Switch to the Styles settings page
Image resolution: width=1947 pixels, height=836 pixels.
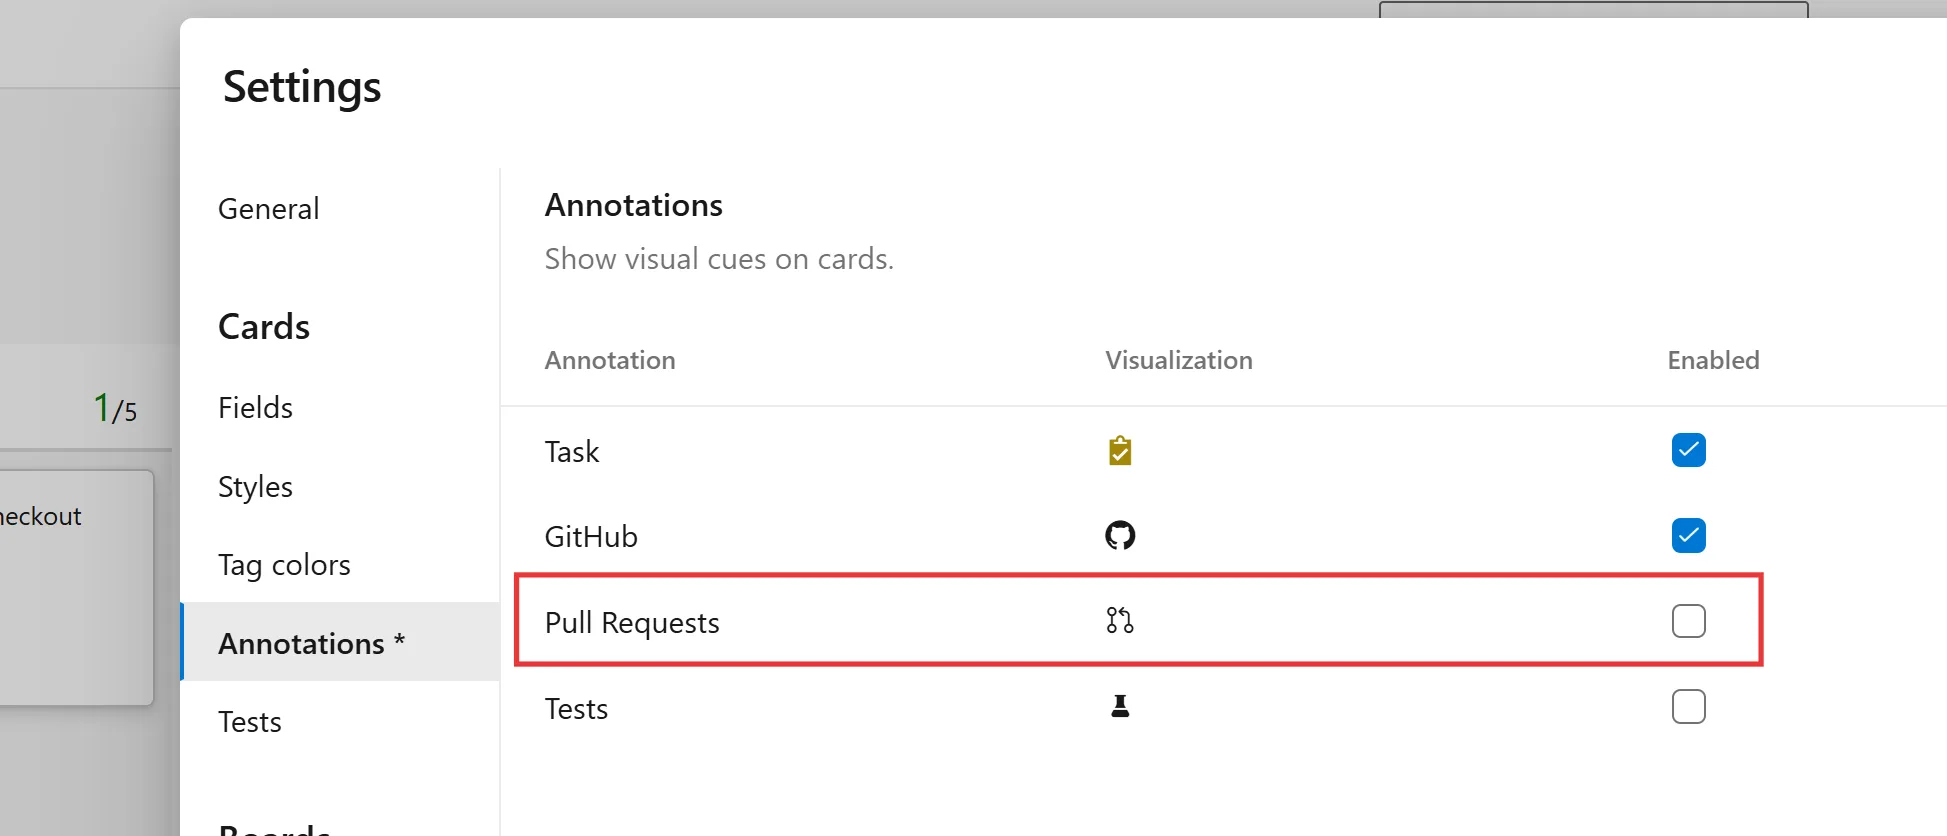point(256,487)
